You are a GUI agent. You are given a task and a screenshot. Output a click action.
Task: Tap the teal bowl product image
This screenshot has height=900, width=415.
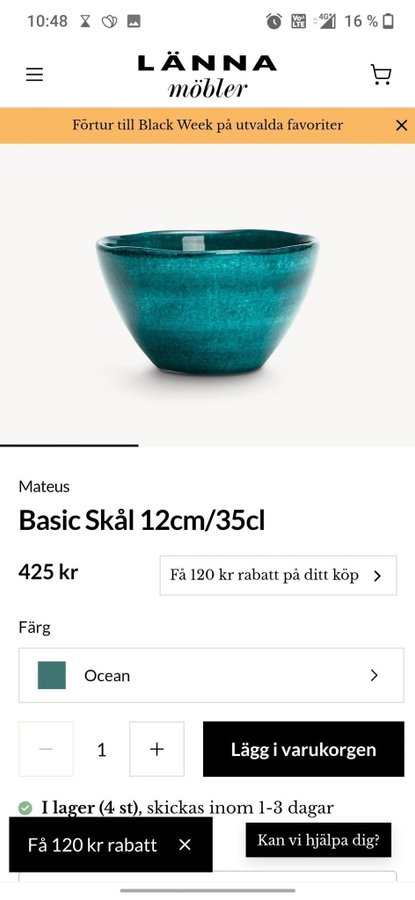(207, 301)
